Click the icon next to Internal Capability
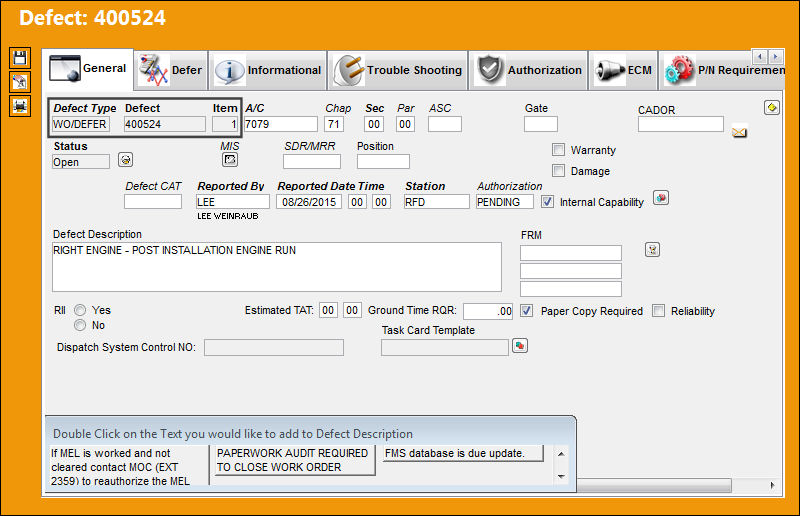 point(661,198)
